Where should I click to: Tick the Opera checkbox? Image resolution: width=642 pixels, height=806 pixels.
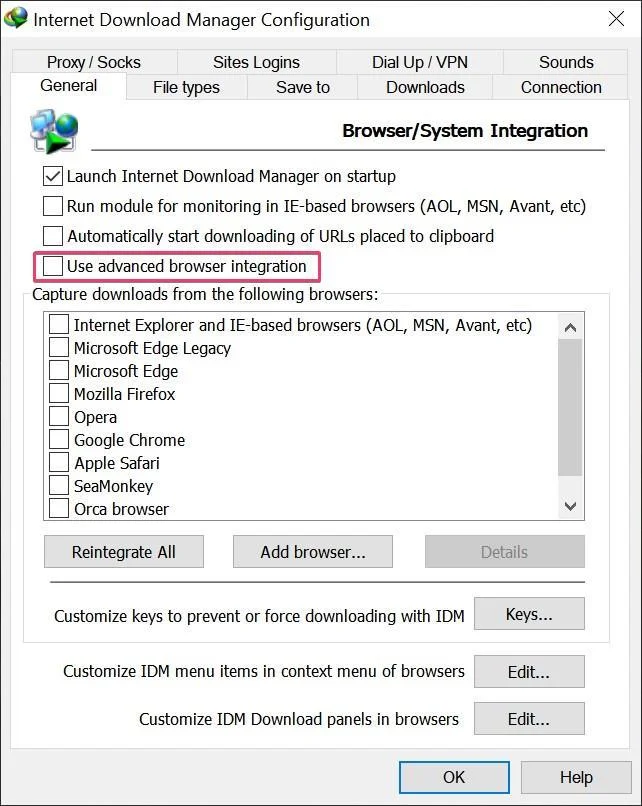click(x=59, y=416)
